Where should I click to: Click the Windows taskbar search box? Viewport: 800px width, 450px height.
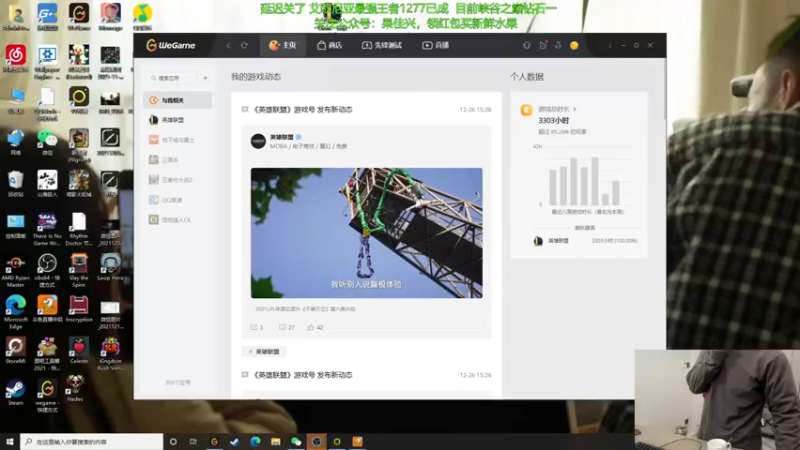tap(92, 441)
